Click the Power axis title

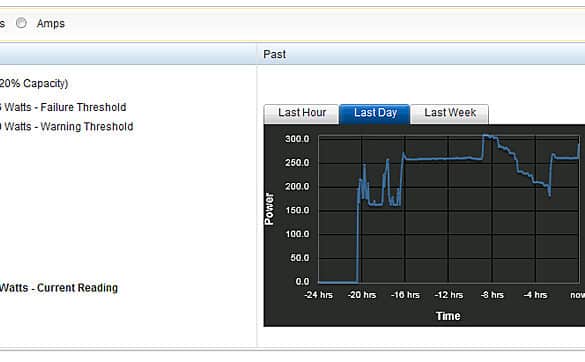pyautogui.click(x=269, y=209)
